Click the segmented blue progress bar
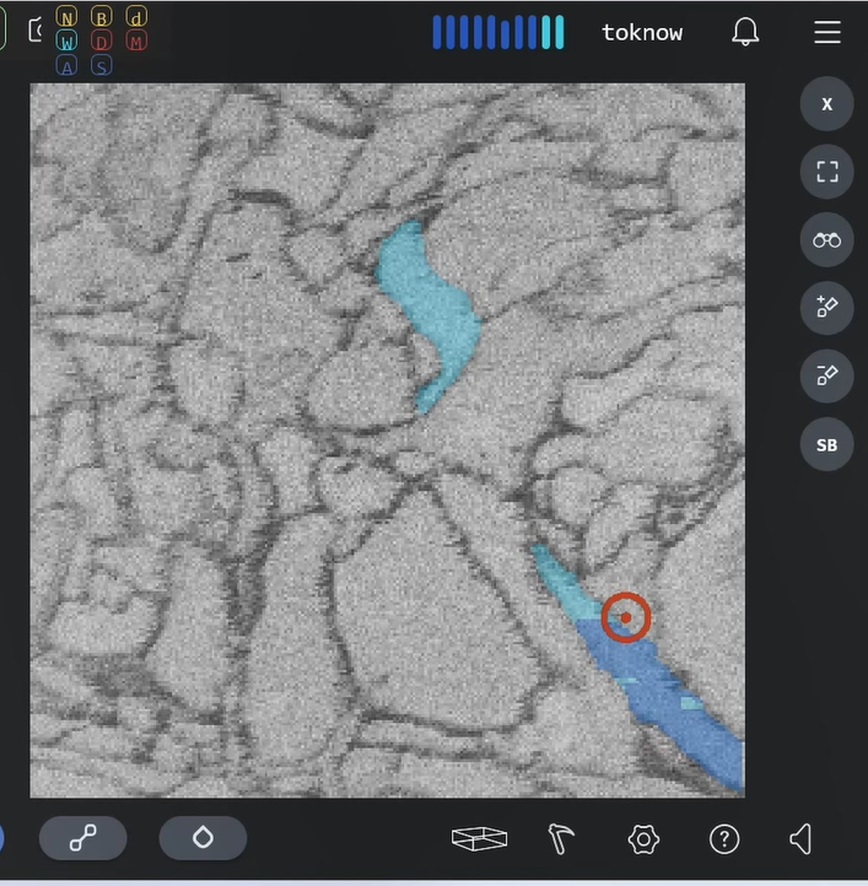This screenshot has width=868, height=886. [498, 32]
